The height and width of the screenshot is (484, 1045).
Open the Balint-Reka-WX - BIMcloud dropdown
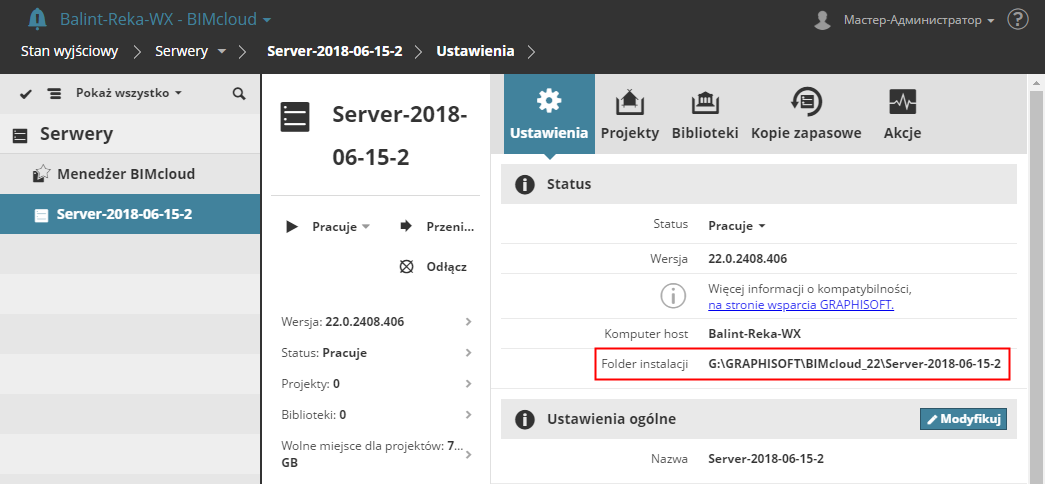coord(165,19)
